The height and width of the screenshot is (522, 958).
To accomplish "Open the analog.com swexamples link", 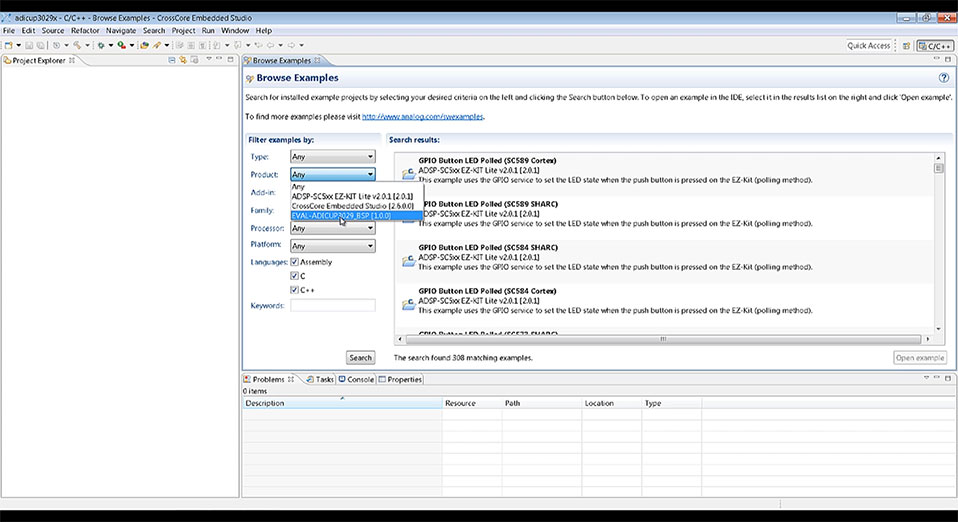I will click(x=423, y=116).
